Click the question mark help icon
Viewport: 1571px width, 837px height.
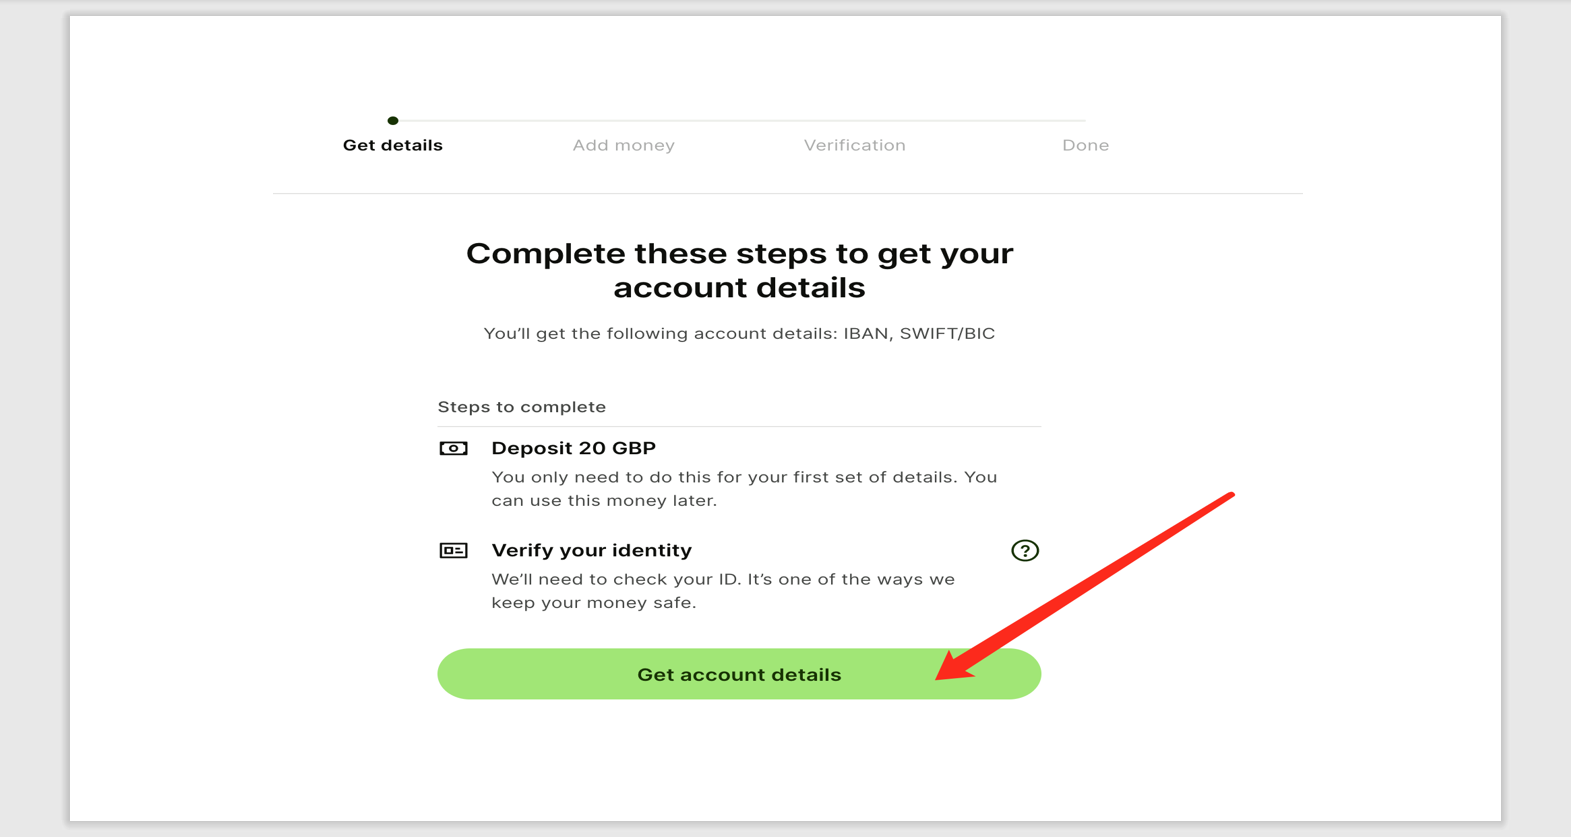[x=1024, y=550]
